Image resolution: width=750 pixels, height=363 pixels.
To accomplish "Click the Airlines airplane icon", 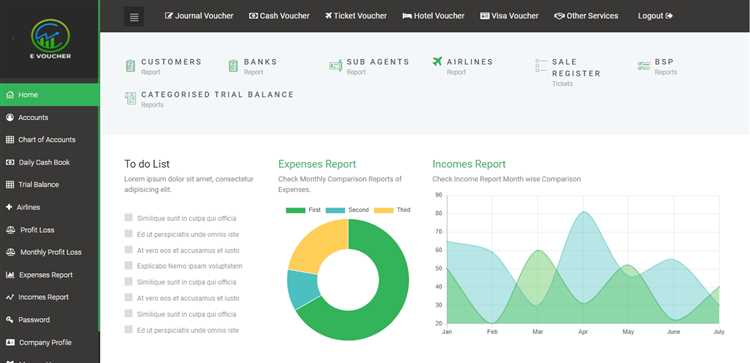I will point(437,61).
